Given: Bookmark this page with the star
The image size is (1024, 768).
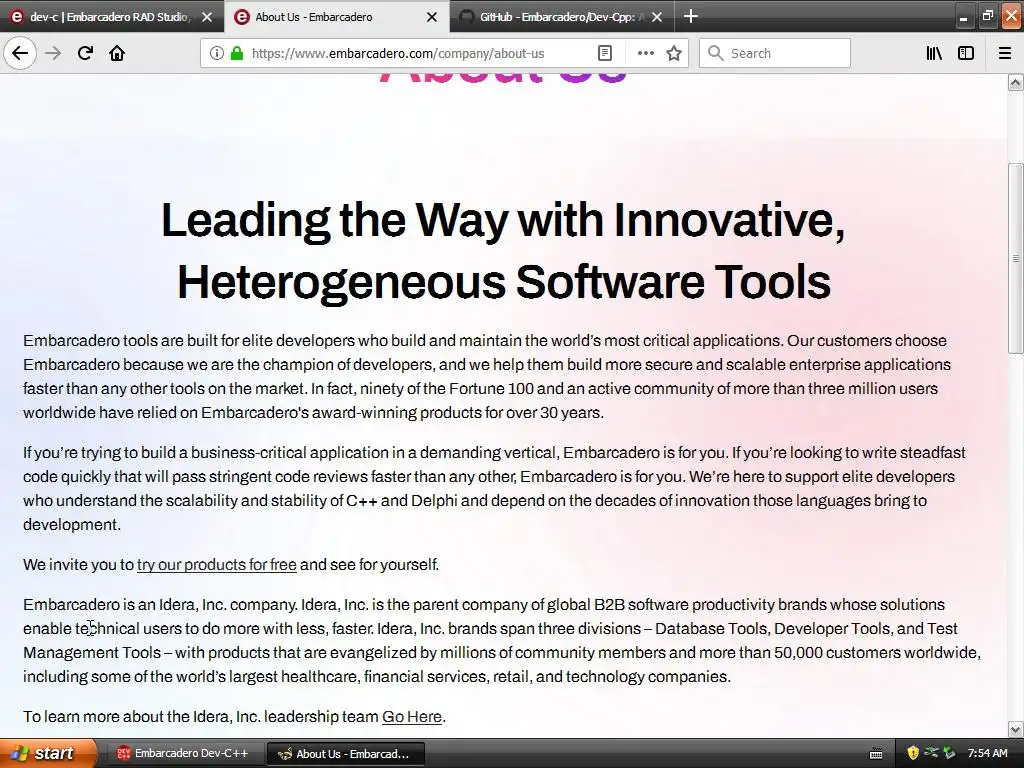Looking at the screenshot, I should tap(674, 53).
